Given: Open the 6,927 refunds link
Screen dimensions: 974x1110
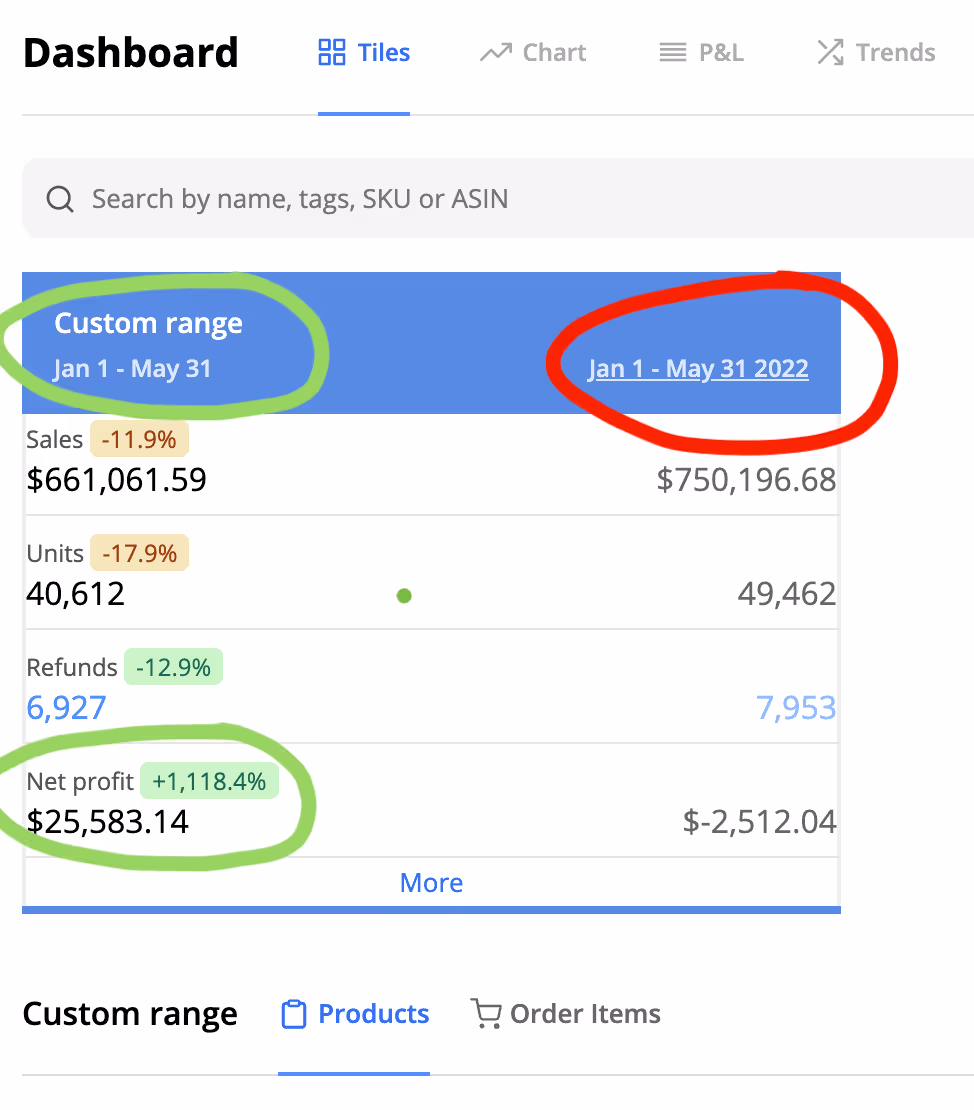Looking at the screenshot, I should [x=66, y=708].
